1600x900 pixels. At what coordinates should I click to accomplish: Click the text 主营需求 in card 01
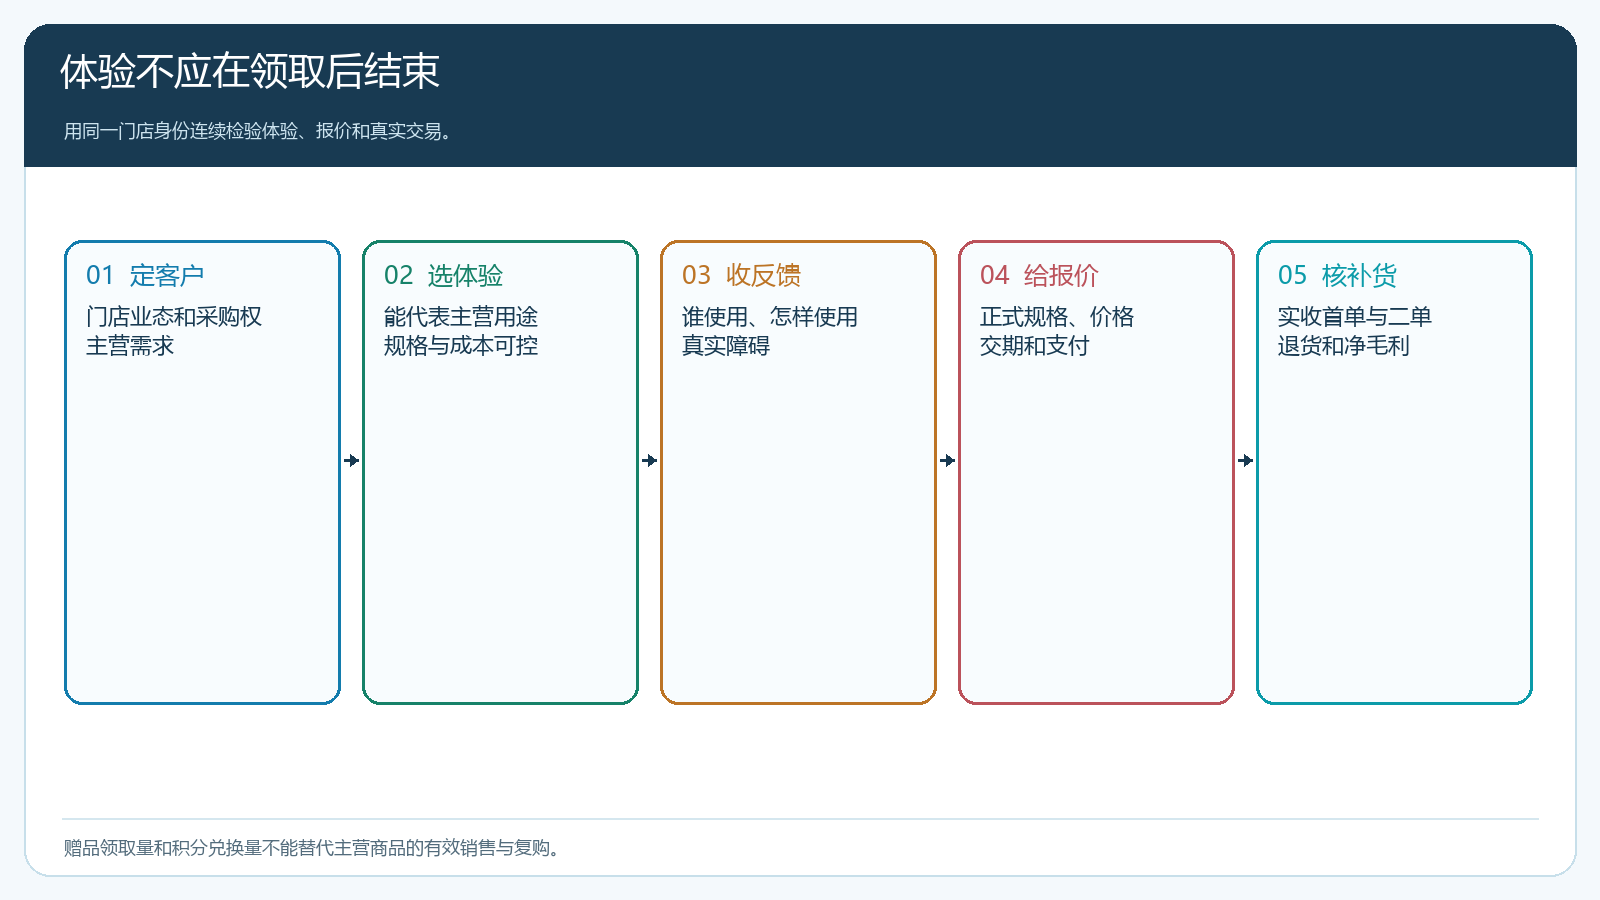130,346
